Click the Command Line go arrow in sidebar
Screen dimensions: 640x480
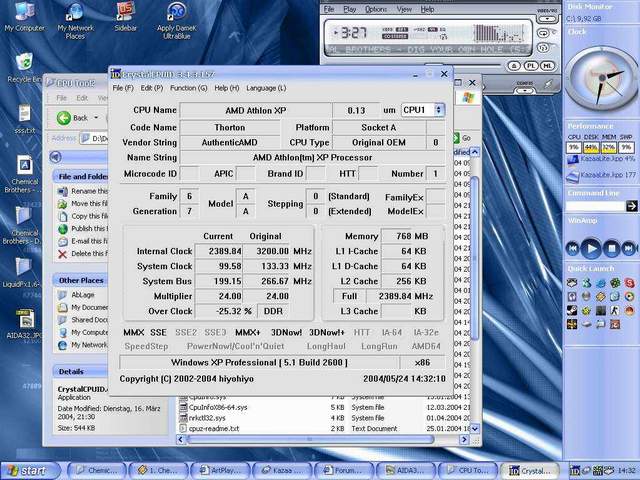pos(631,206)
